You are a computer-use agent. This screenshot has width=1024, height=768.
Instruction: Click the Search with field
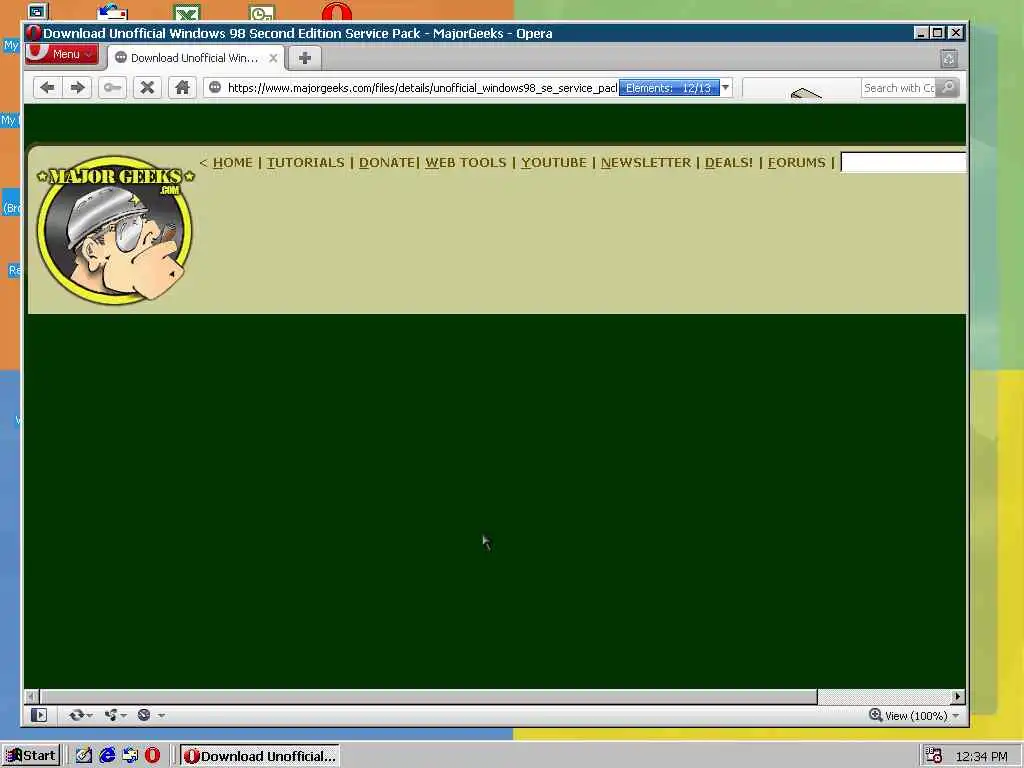click(x=899, y=88)
